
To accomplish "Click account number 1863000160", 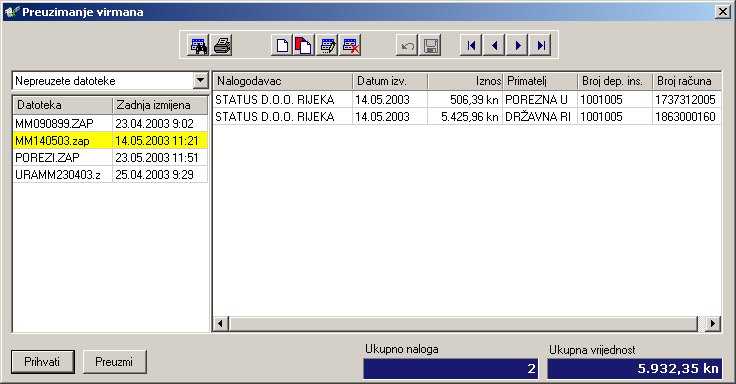I will [687, 116].
